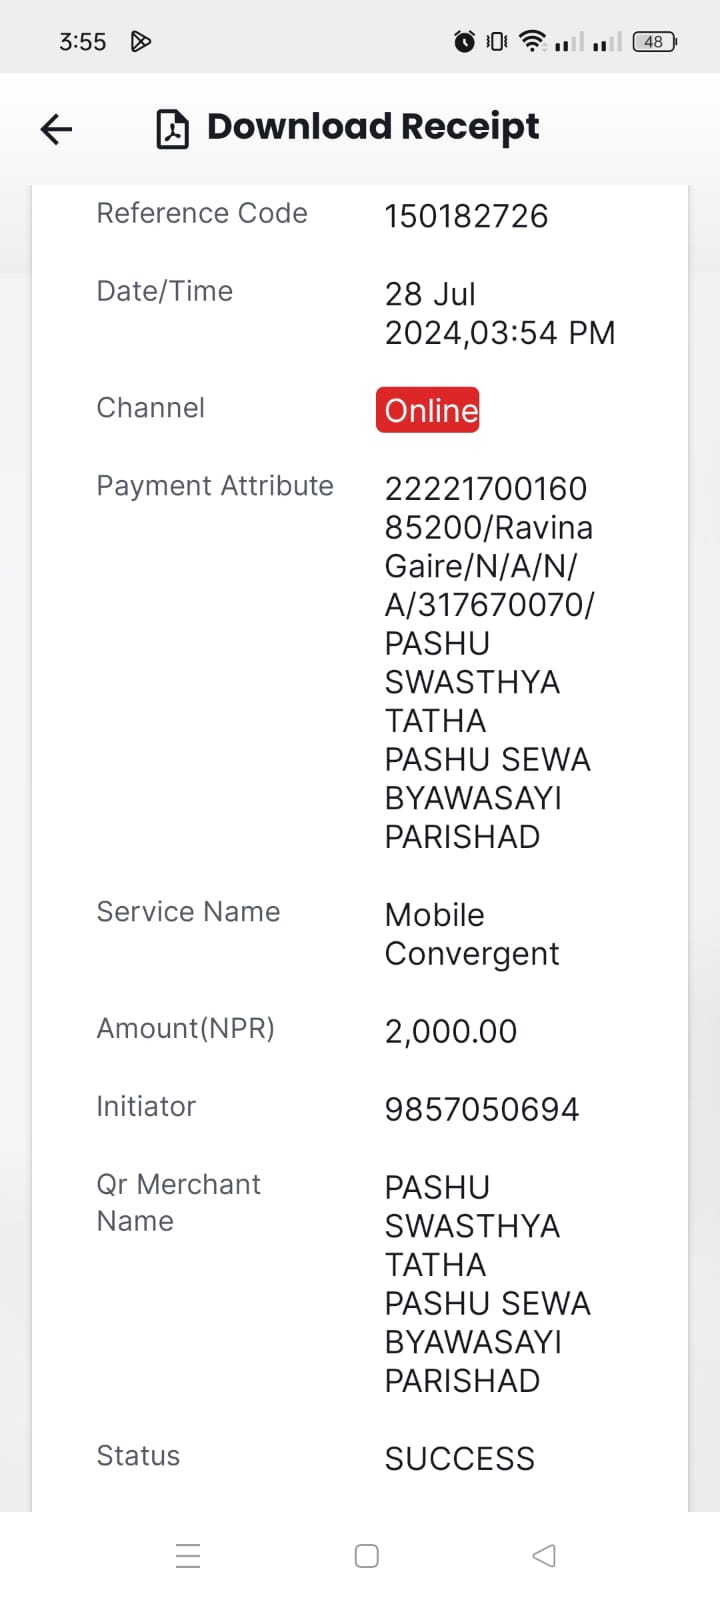Image resolution: width=720 pixels, height=1600 pixels.
Task: Tap the date 28 Jul 2024,03:54 PM
Action: [x=500, y=313]
